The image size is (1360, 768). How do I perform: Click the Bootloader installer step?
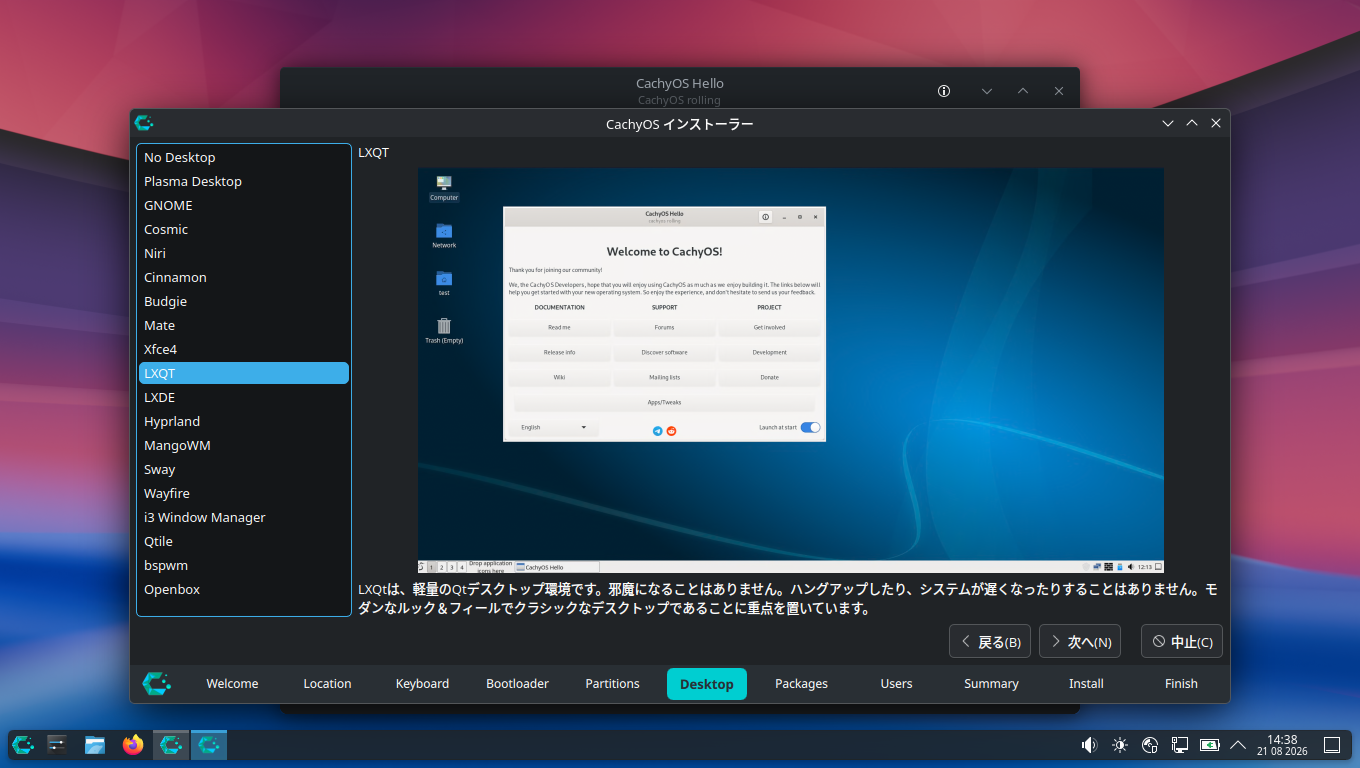pos(517,684)
